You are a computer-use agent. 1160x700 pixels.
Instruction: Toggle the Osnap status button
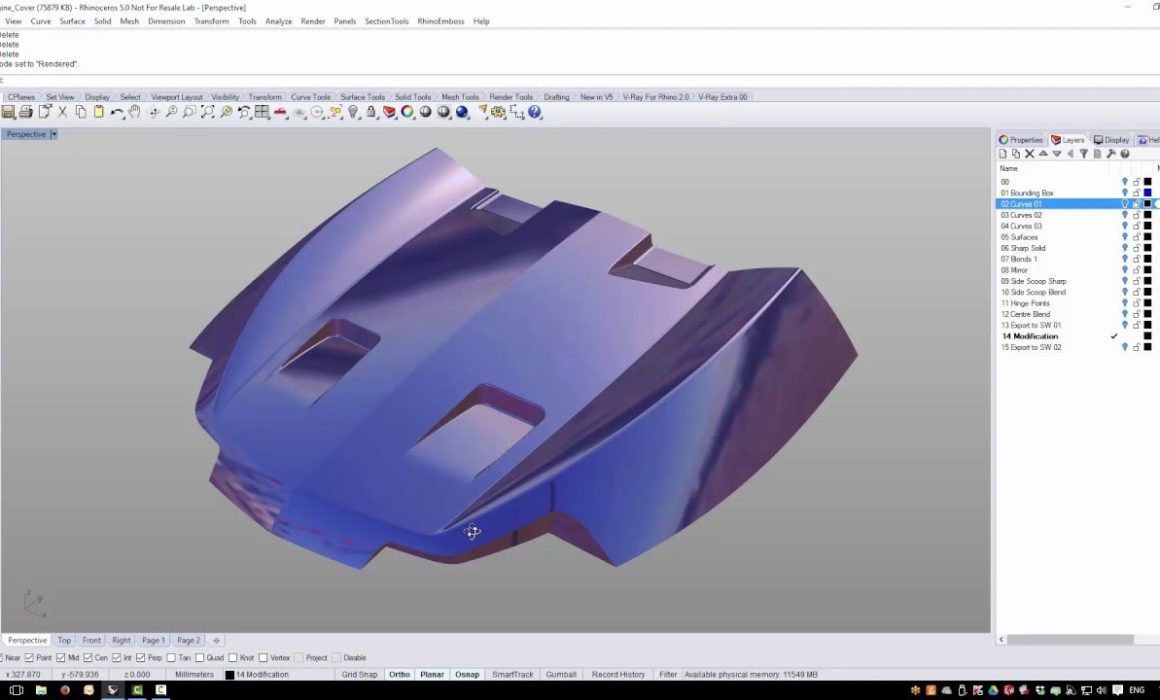(x=467, y=674)
